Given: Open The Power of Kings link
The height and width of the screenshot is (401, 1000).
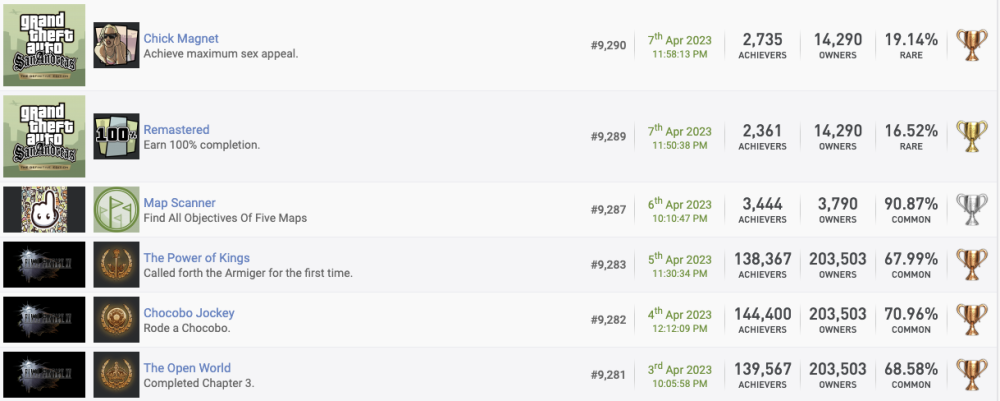Looking at the screenshot, I should pyautogui.click(x=196, y=258).
